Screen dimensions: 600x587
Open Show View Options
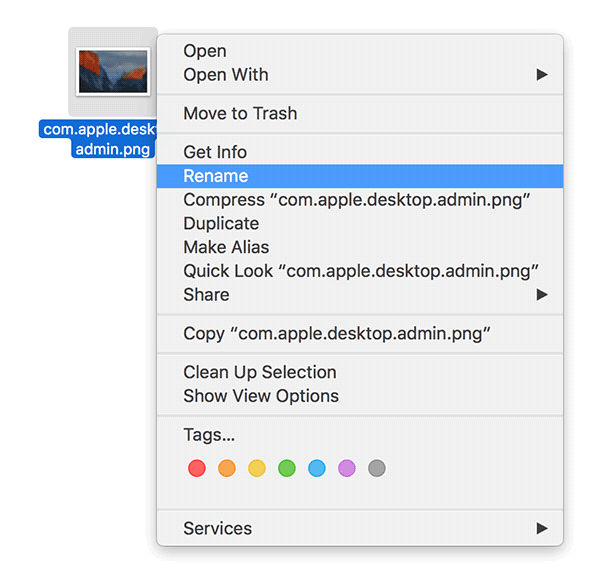coord(261,396)
